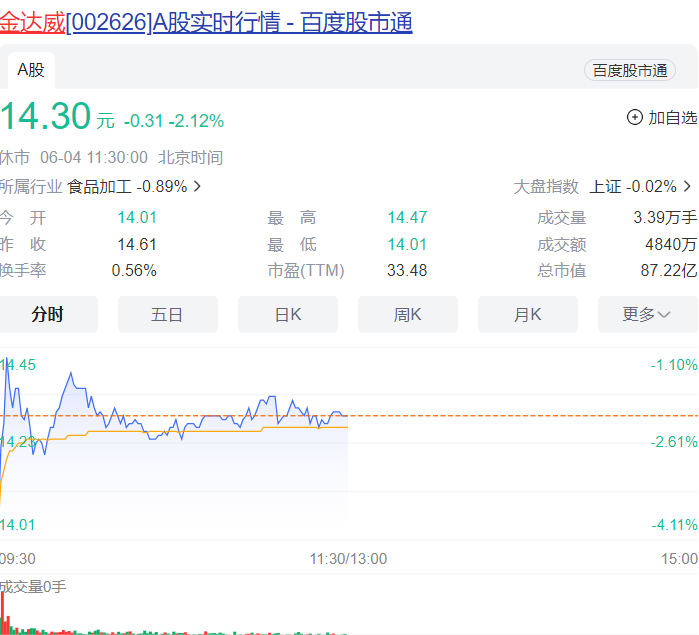
Task: Click the 11:30/13:00 time axis label
Action: [348, 559]
